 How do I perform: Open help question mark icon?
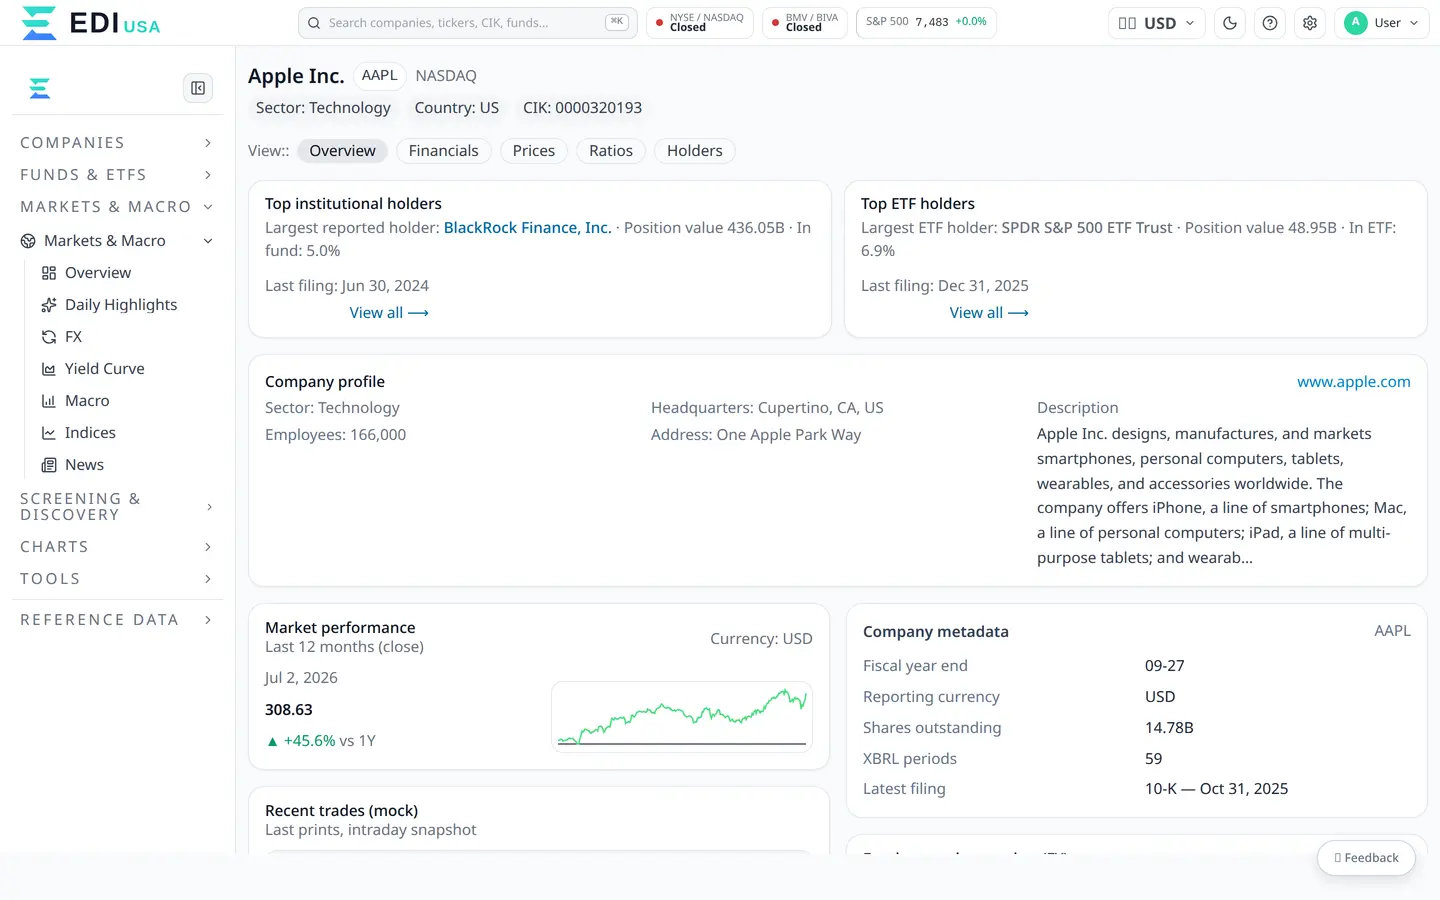1270,23
